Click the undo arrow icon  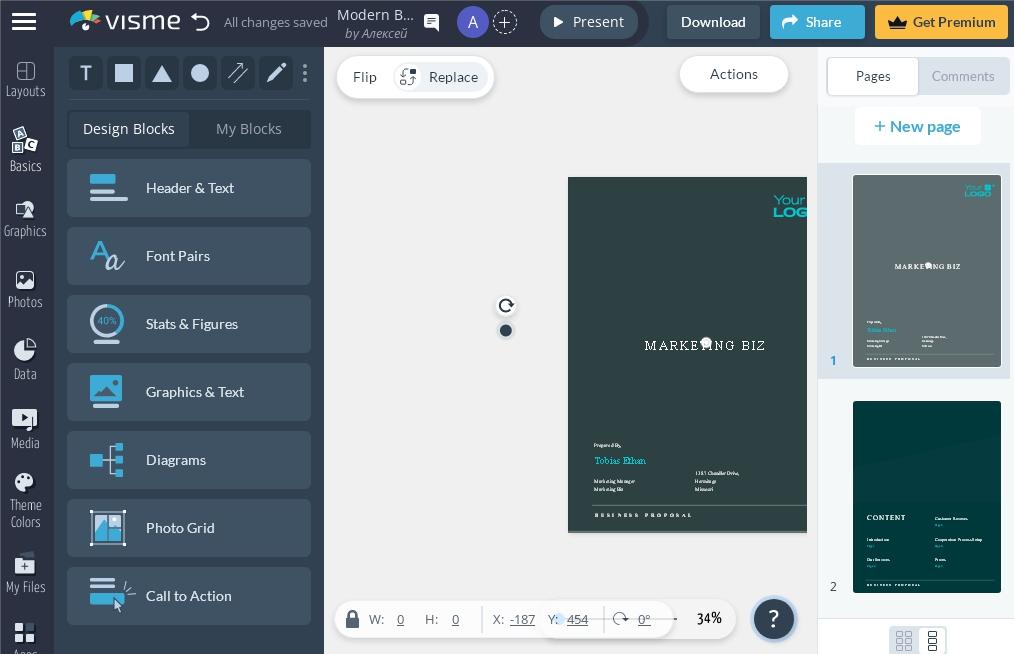(x=200, y=22)
